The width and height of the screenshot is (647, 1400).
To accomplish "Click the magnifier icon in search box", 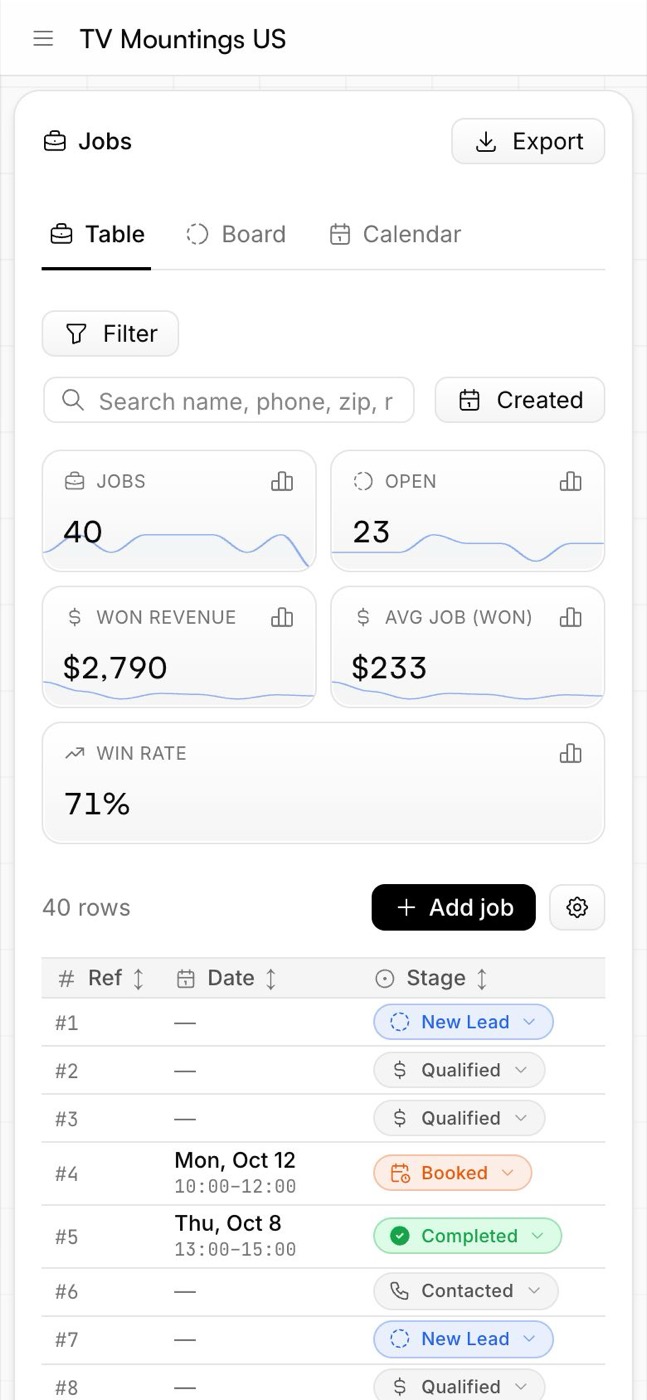I will (72, 400).
